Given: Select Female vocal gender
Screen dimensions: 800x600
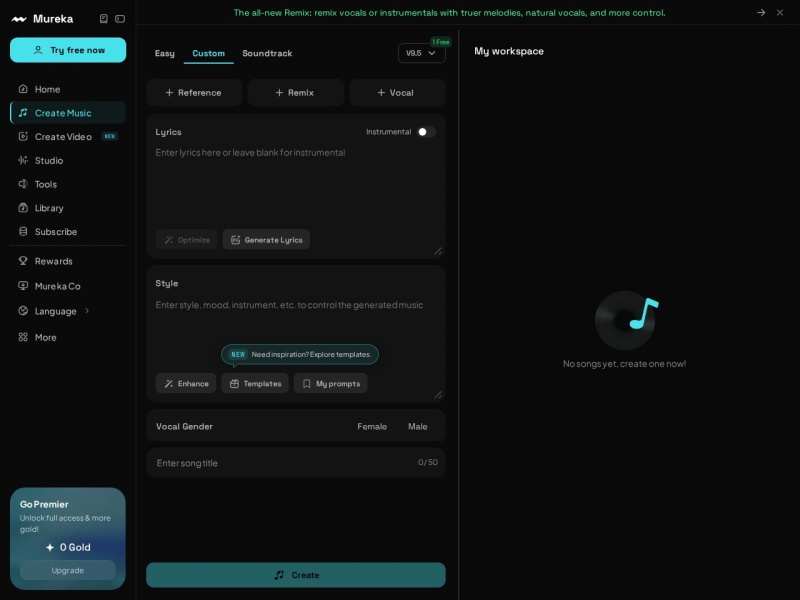Looking at the screenshot, I should pos(372,426).
